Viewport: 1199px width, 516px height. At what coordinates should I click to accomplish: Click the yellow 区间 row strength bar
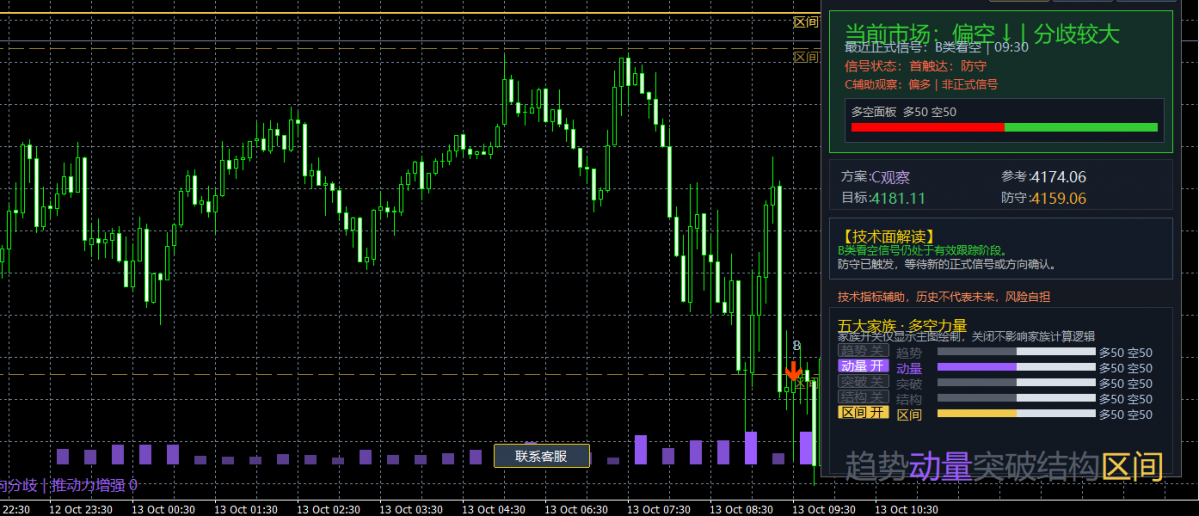click(x=1016, y=414)
